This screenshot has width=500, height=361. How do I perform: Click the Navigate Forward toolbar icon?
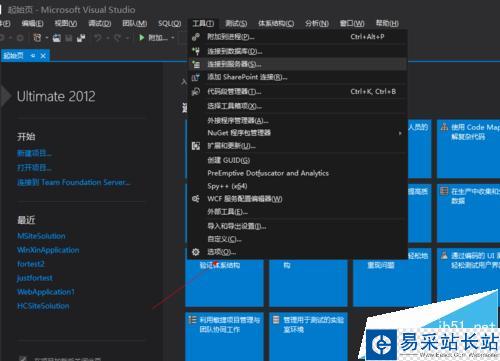tap(20, 38)
